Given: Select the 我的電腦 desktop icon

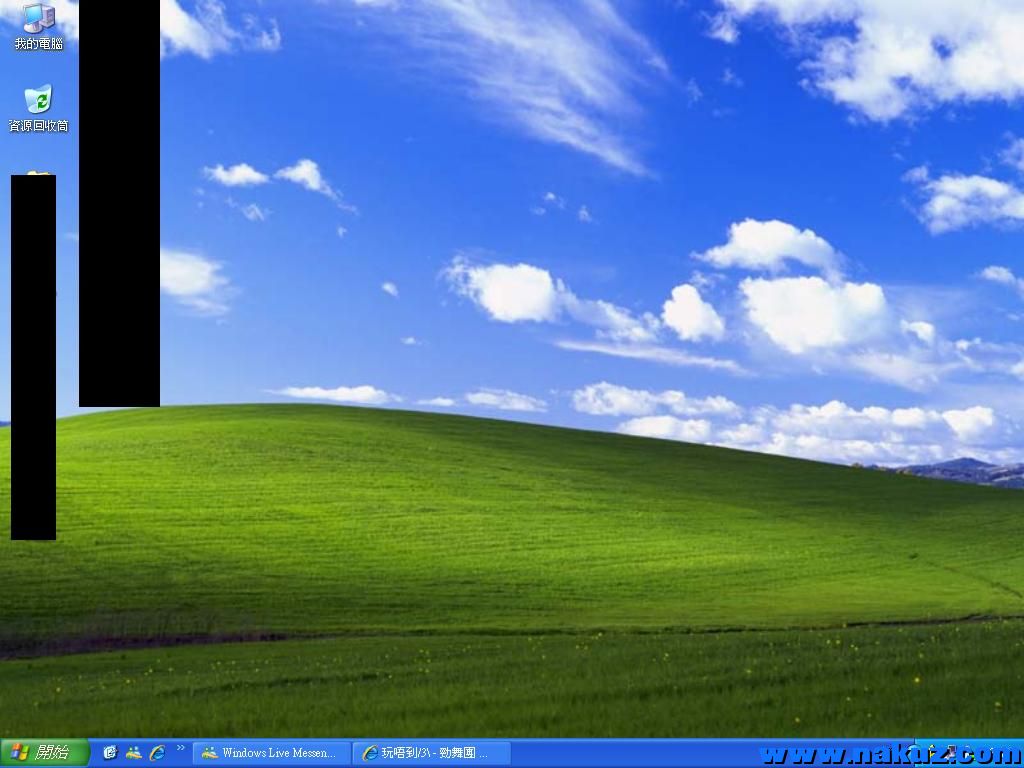Looking at the screenshot, I should [x=38, y=26].
